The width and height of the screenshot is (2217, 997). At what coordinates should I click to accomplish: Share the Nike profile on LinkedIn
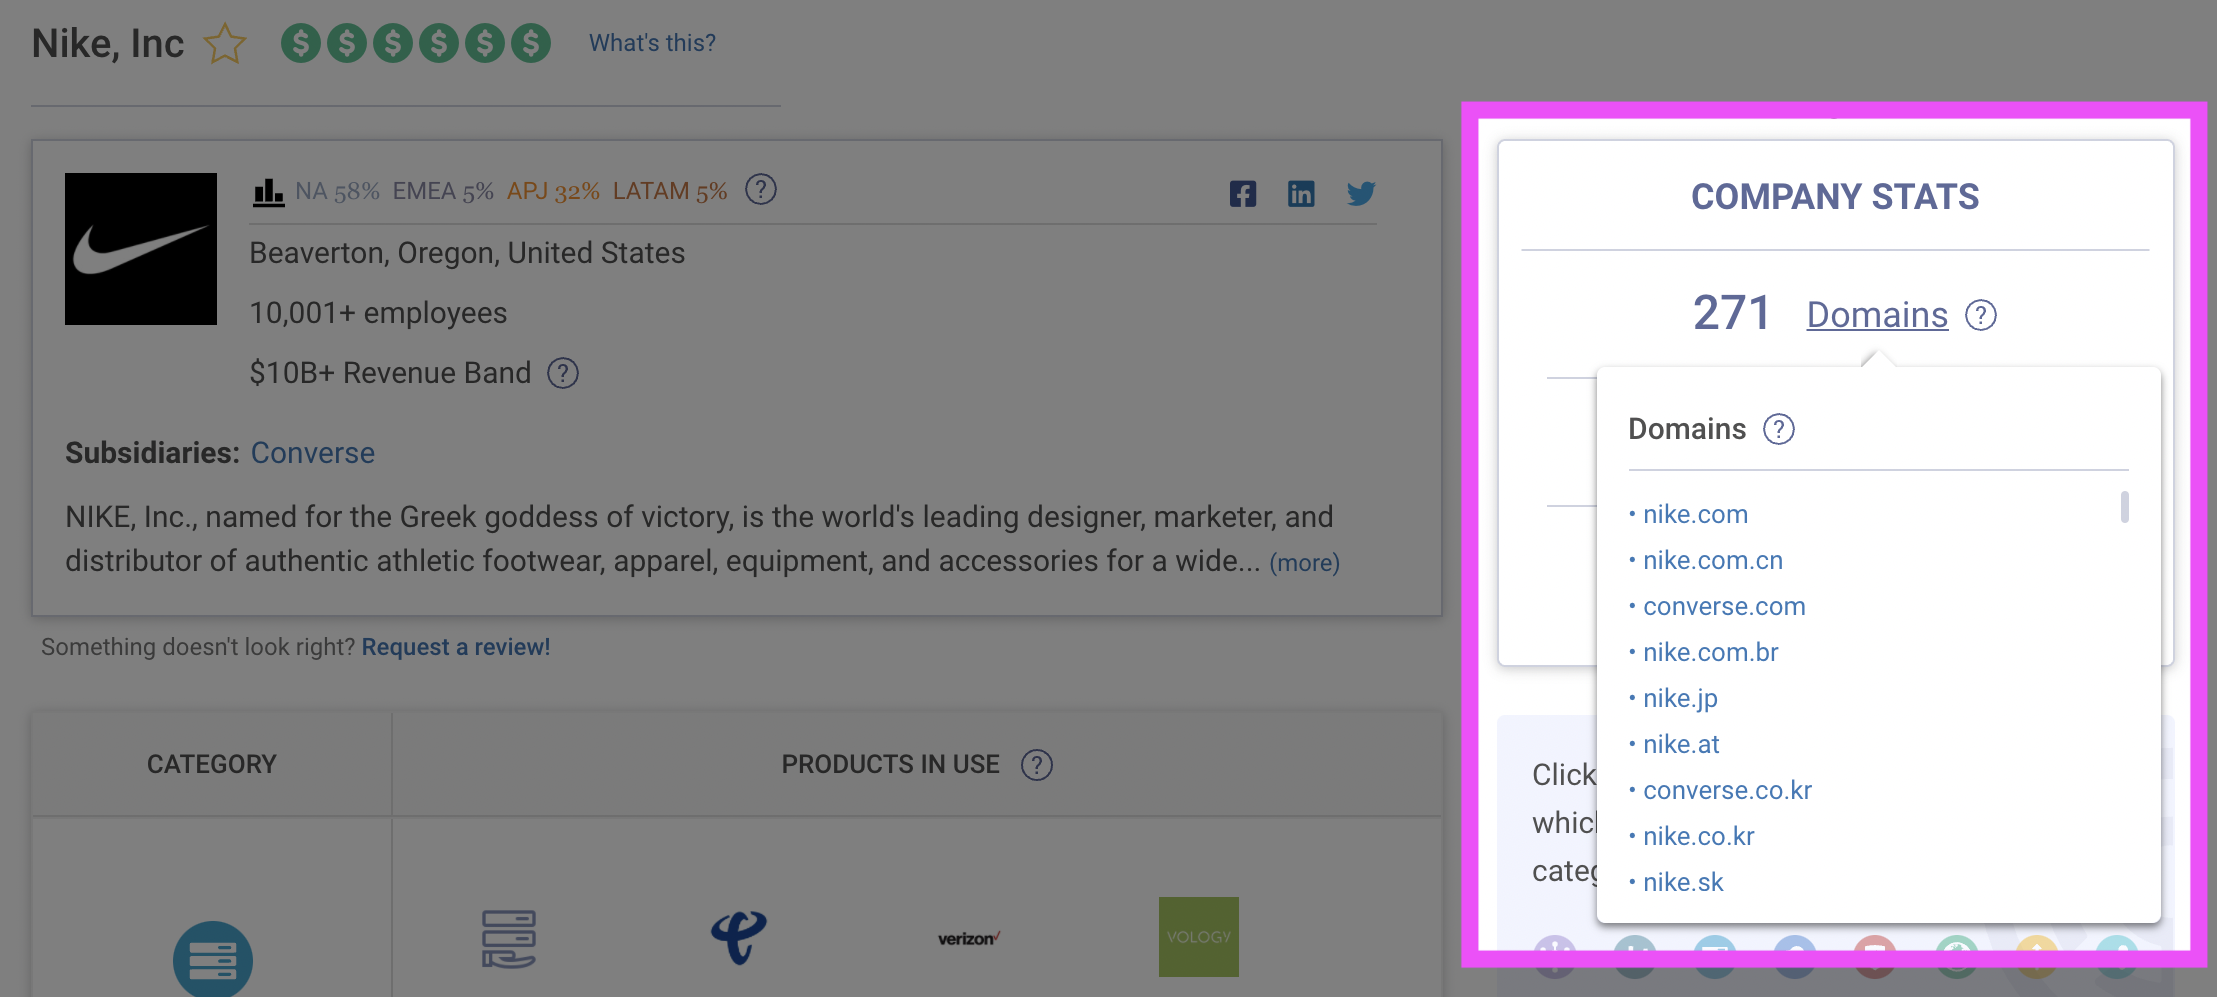tap(1302, 194)
